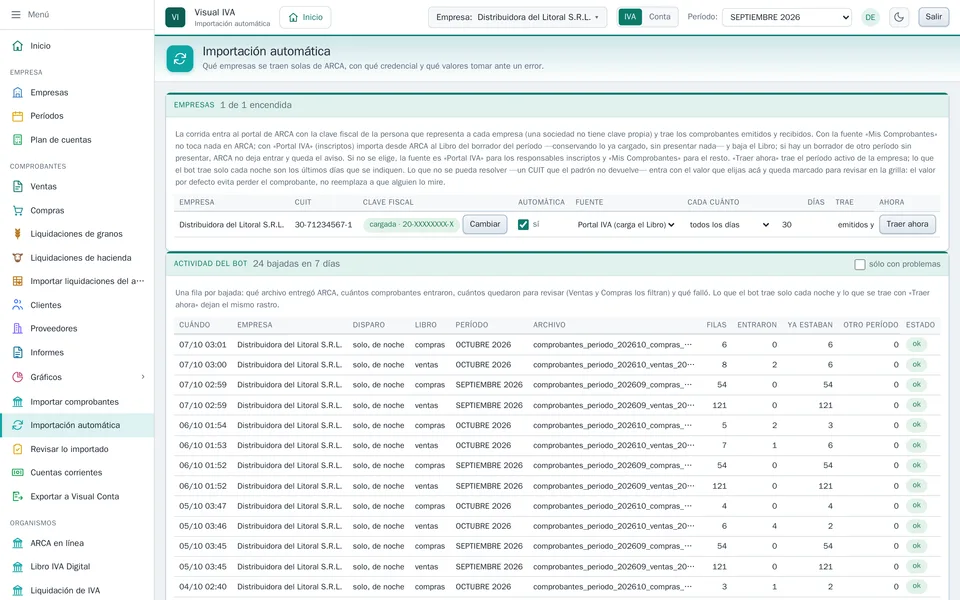Click the Cuentas corrientes money icon
This screenshot has width=960, height=600.
[x=18, y=473]
